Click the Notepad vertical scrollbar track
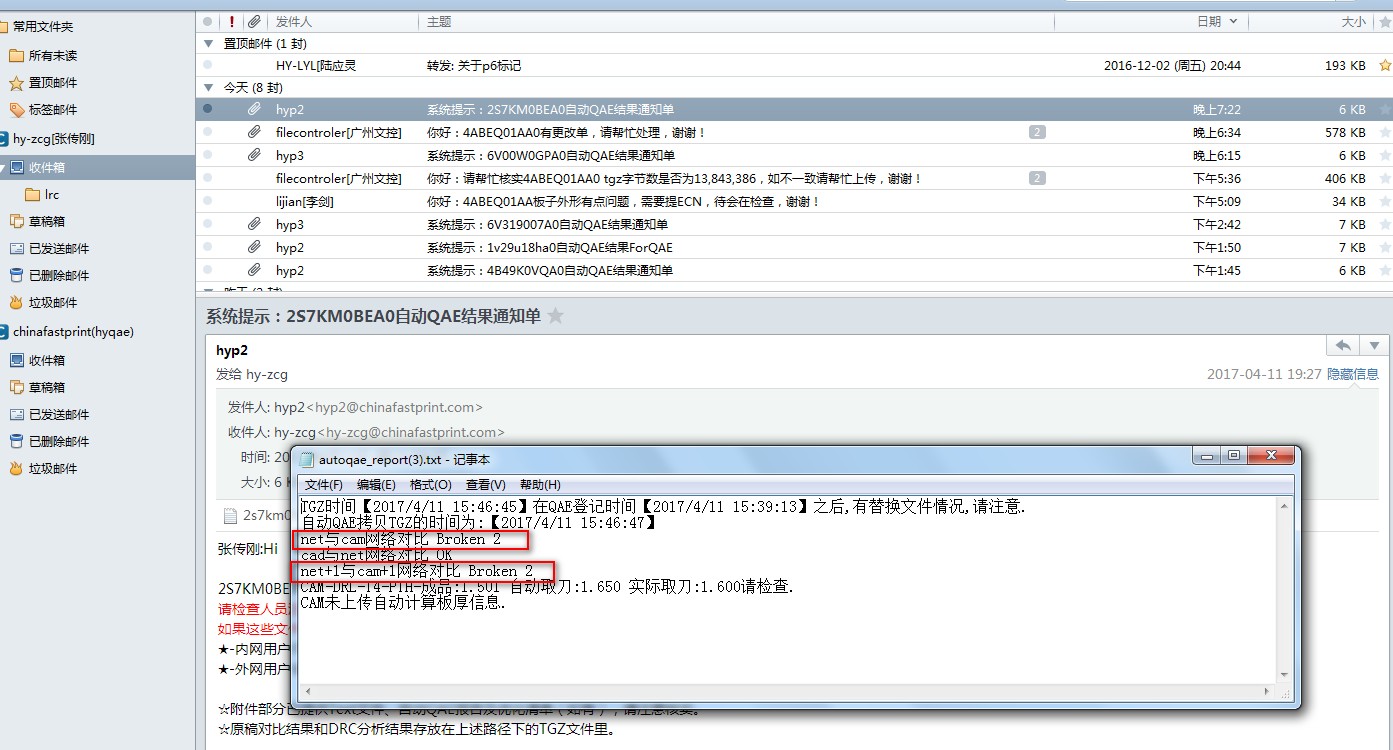Image resolution: width=1393 pixels, height=750 pixels. 1284,590
